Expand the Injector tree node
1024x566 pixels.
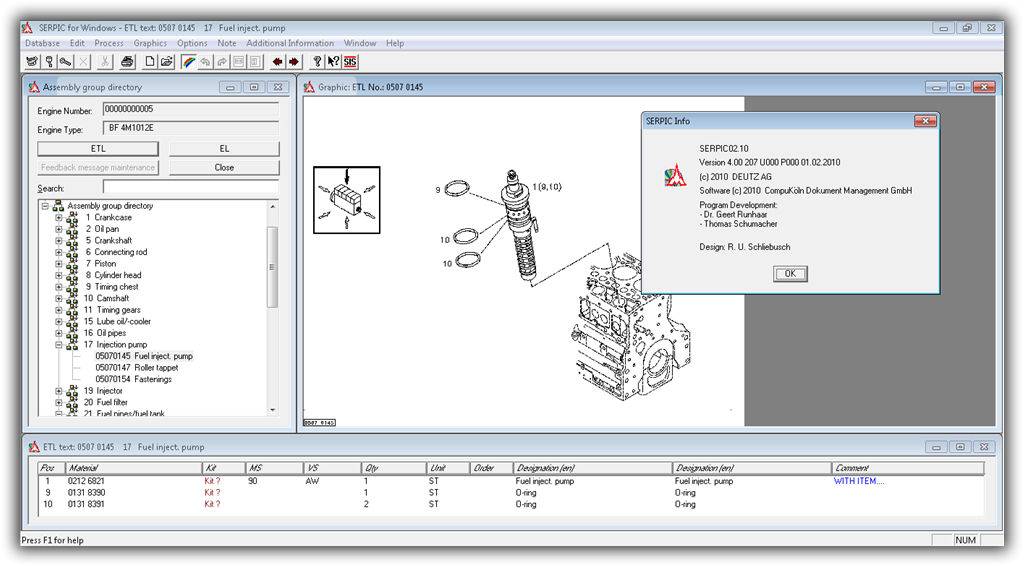click(59, 391)
